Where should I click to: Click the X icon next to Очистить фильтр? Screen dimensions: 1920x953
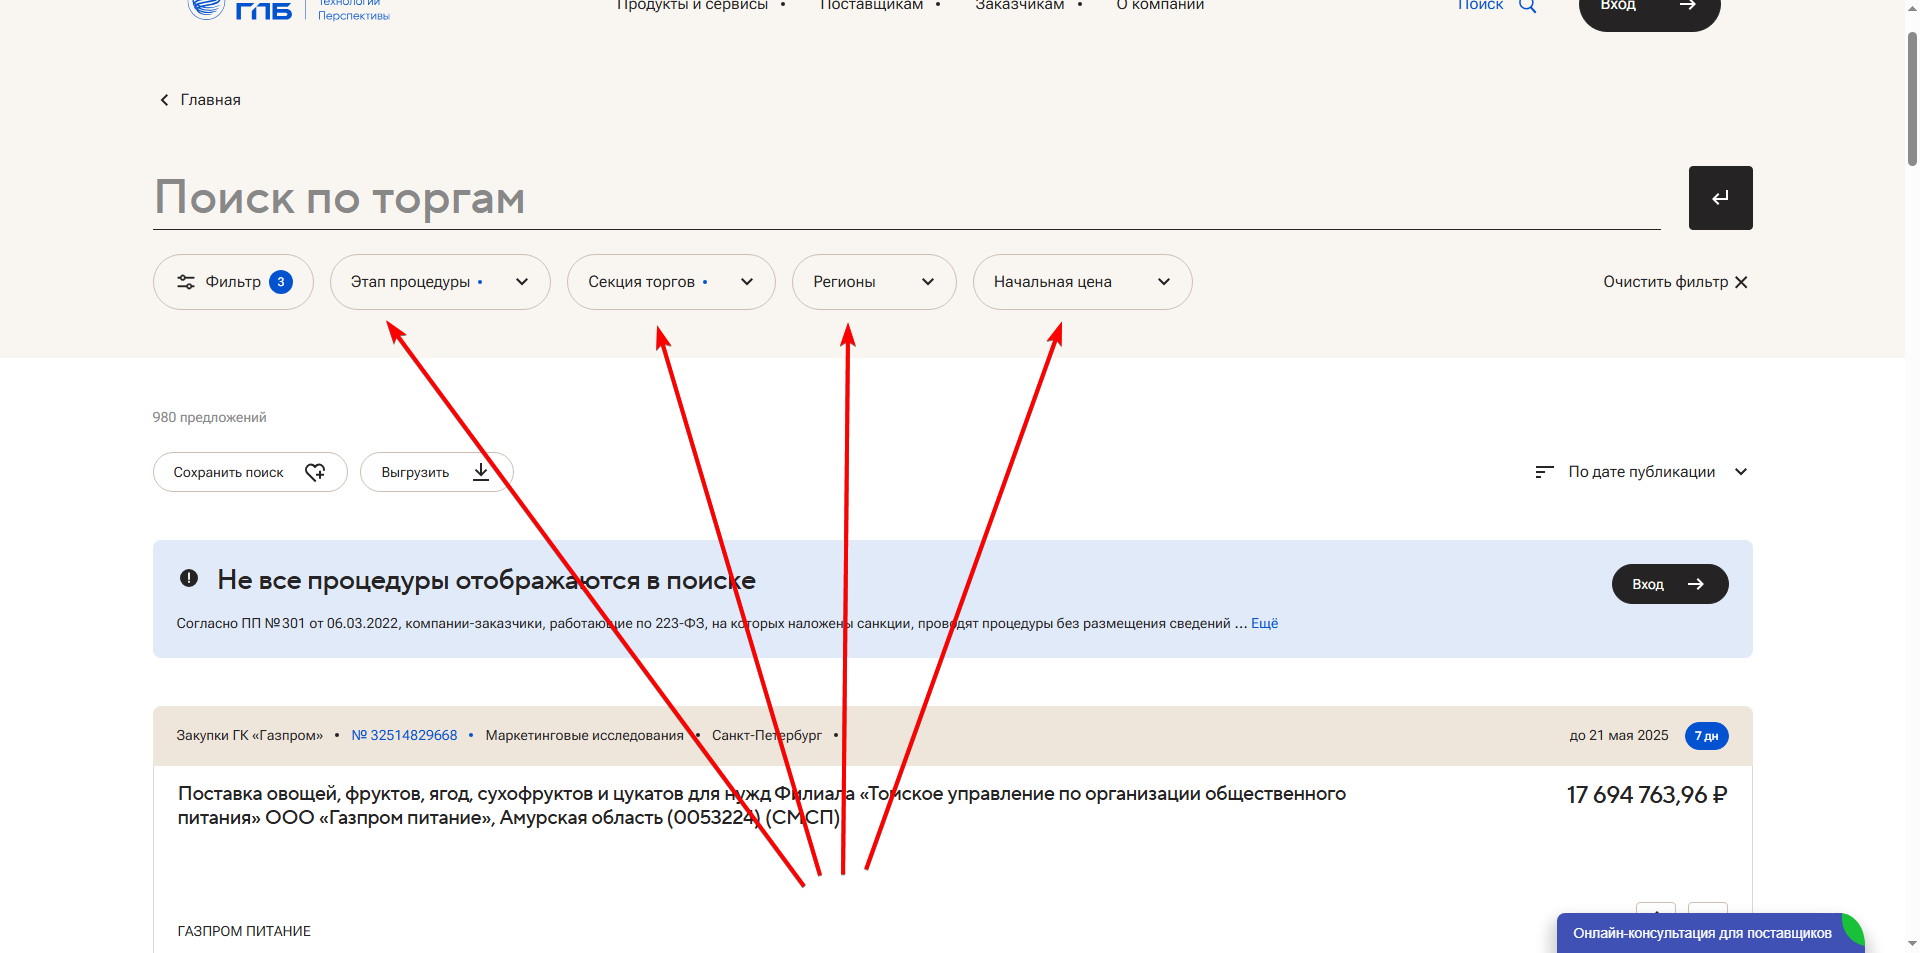click(1741, 282)
